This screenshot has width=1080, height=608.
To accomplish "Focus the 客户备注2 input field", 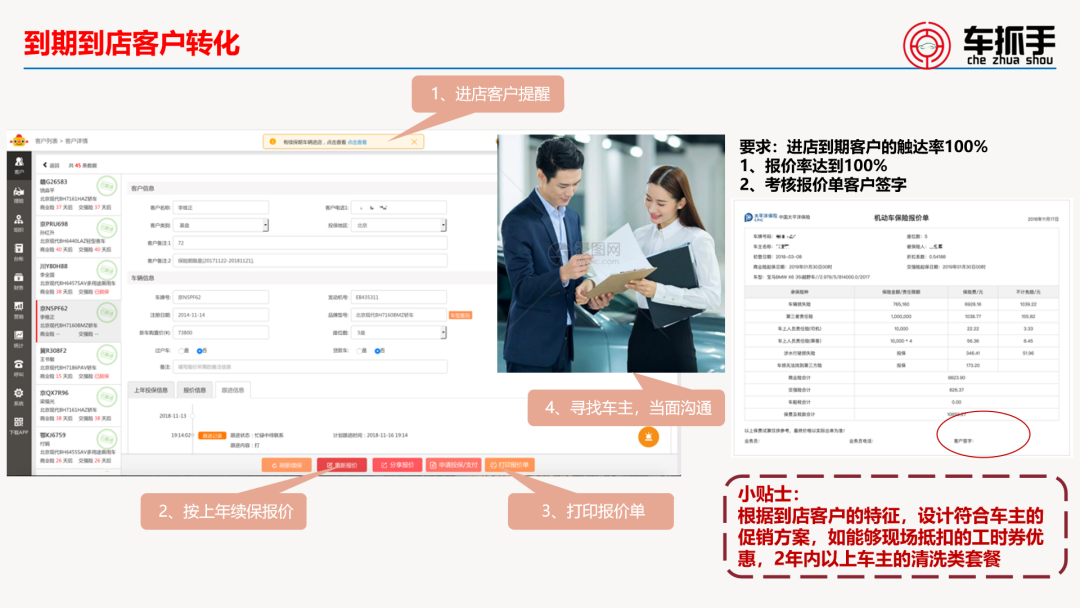I will coord(310,261).
